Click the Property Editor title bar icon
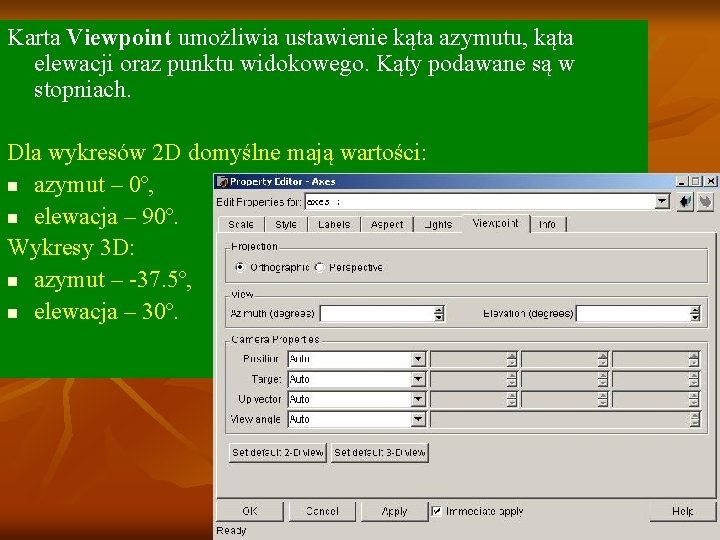This screenshot has width=720, height=540. click(222, 182)
